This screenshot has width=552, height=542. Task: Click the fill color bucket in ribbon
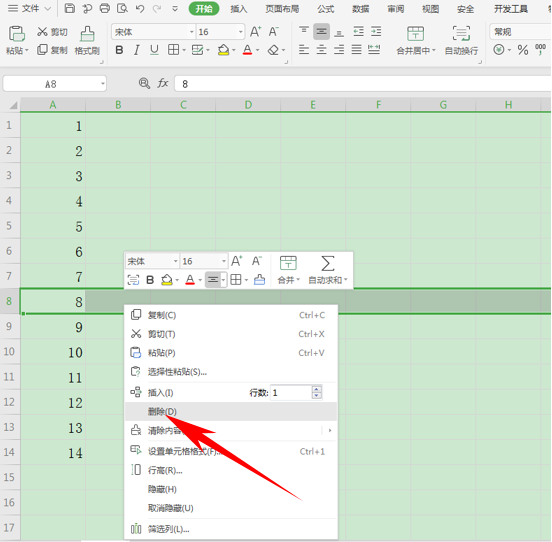pyautogui.click(x=223, y=50)
